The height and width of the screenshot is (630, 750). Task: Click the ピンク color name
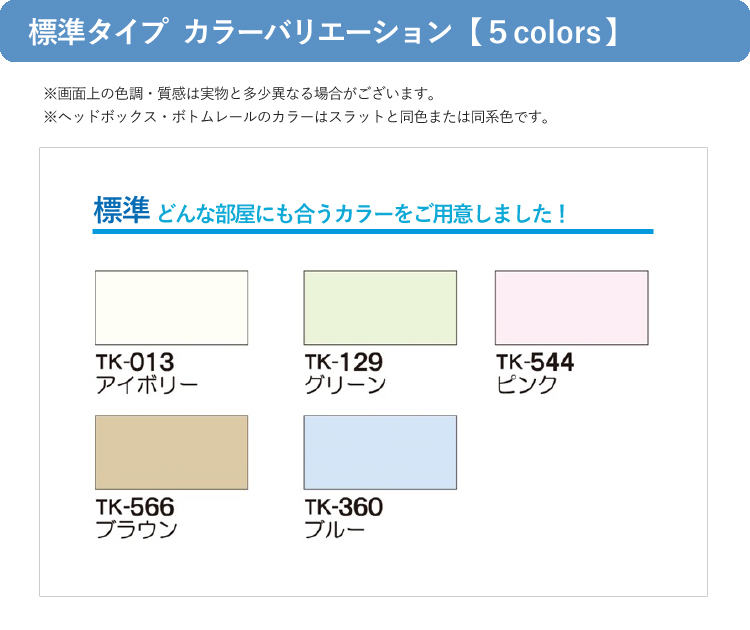point(527,385)
